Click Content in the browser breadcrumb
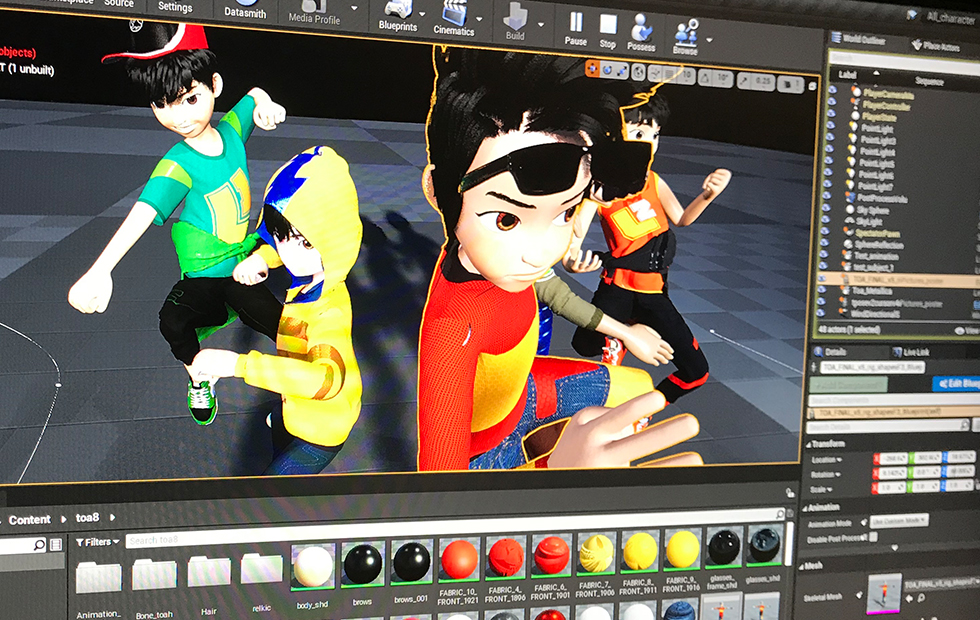Image resolution: width=980 pixels, height=620 pixels. pyautogui.click(x=29, y=519)
